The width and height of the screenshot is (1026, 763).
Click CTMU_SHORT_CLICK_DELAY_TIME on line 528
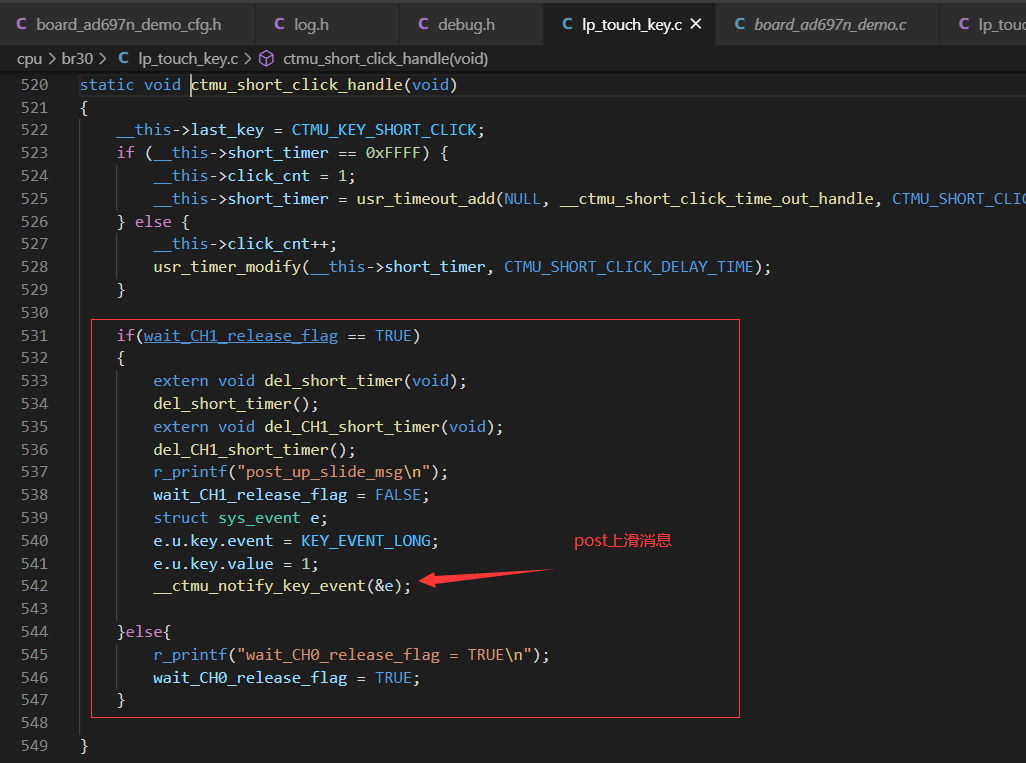click(x=628, y=267)
